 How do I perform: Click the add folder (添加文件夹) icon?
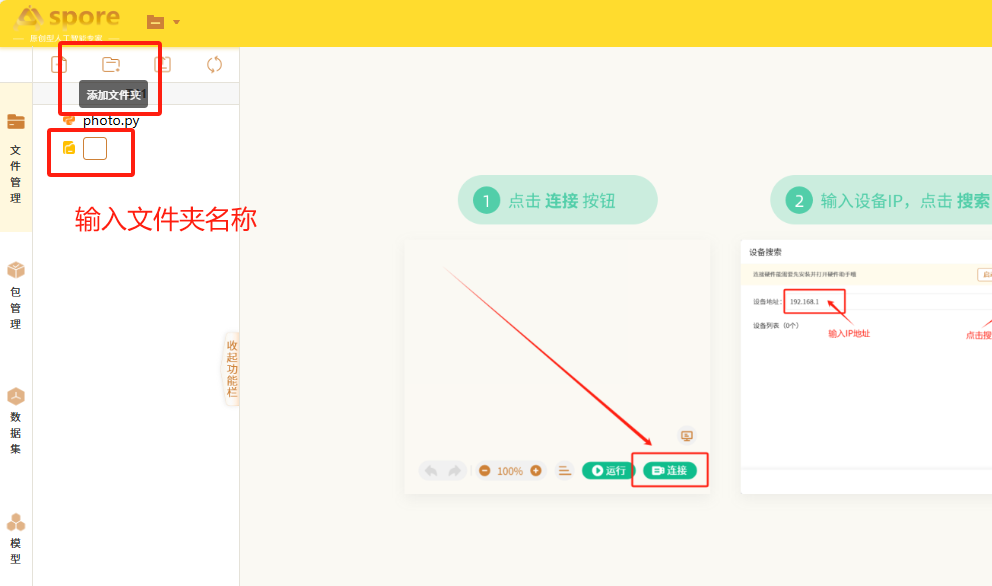tap(111, 65)
